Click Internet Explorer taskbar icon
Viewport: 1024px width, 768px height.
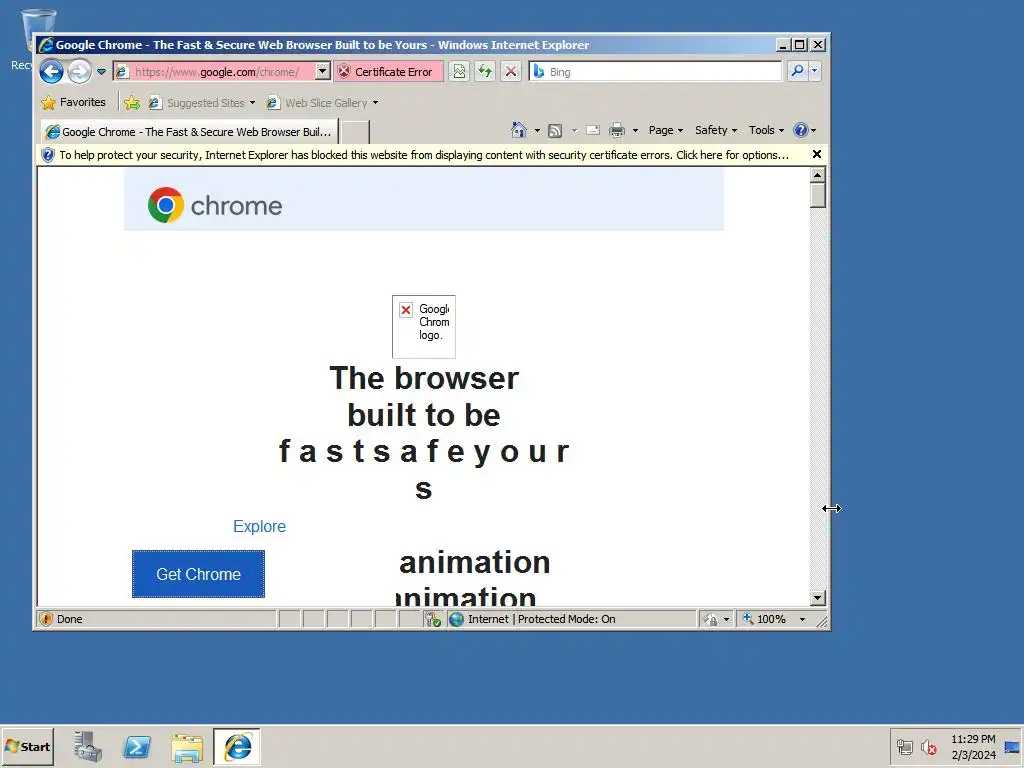pos(237,747)
